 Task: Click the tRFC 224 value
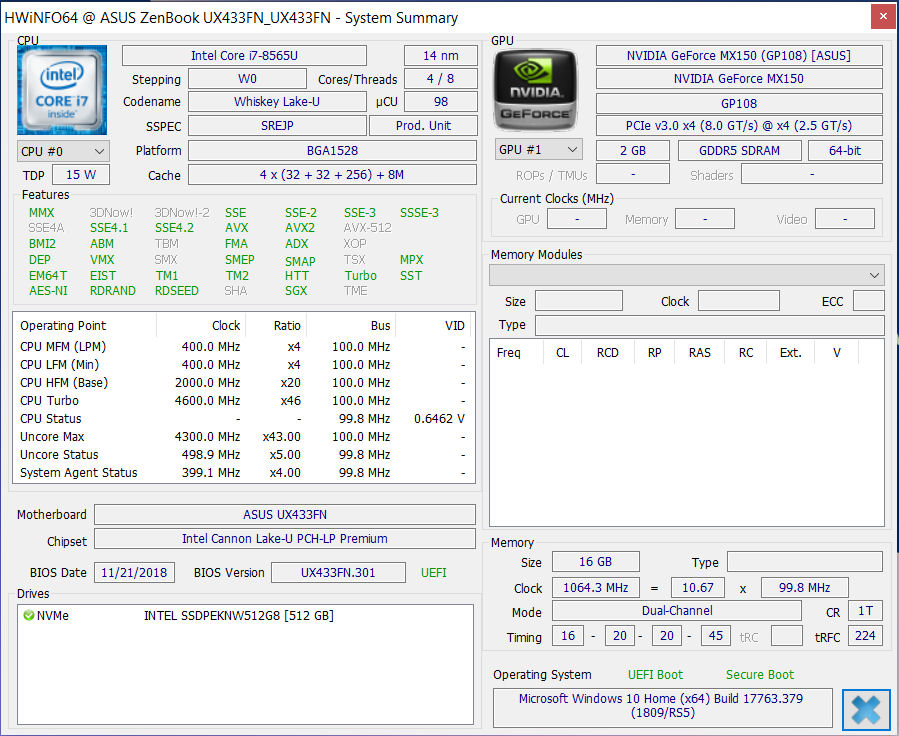click(865, 636)
